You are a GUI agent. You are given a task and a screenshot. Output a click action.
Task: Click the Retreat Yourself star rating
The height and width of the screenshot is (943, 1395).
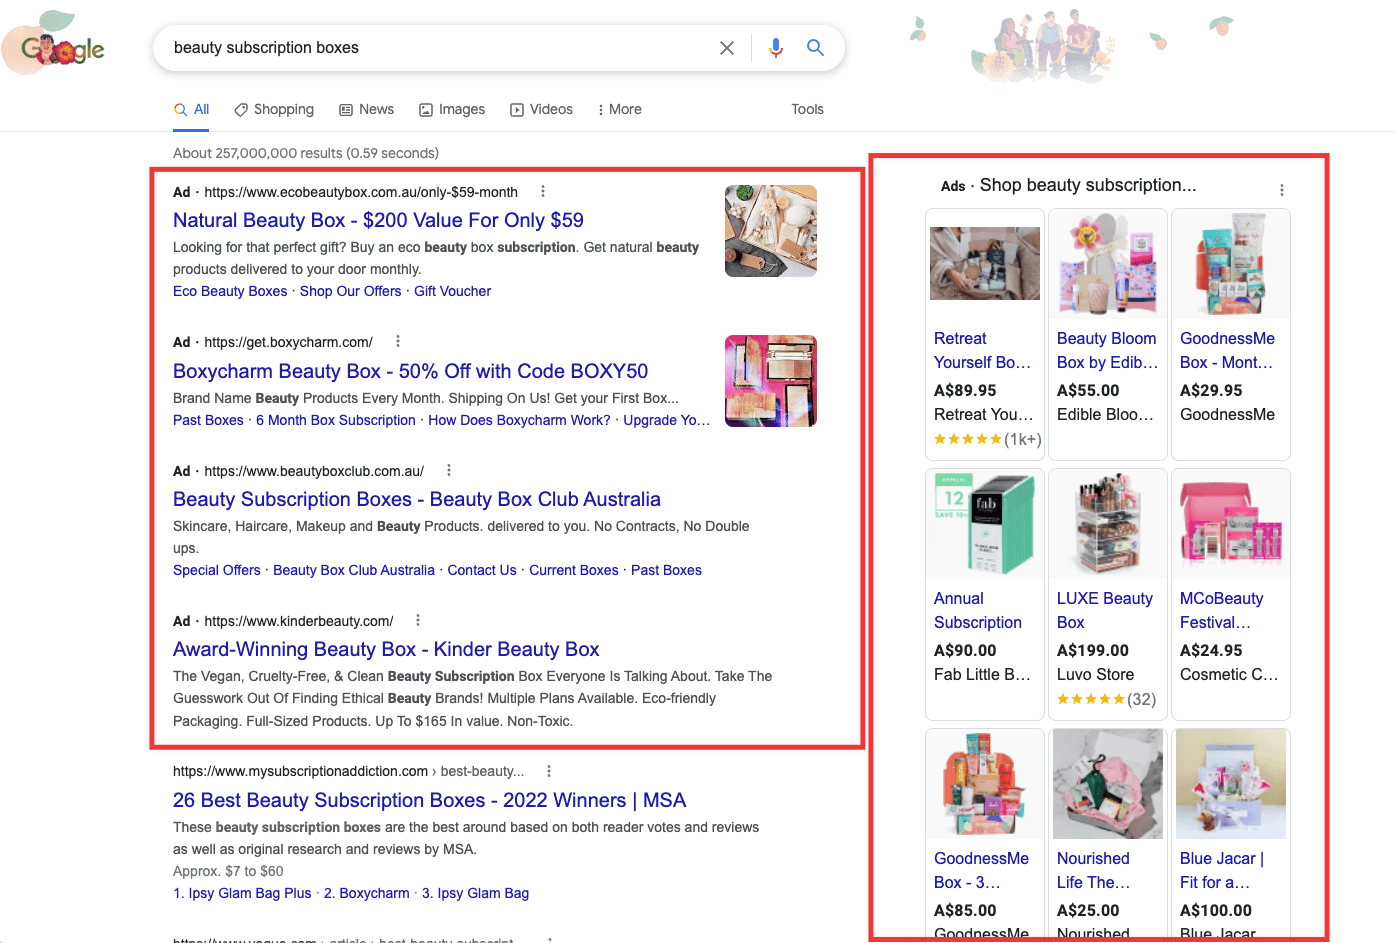[968, 439]
